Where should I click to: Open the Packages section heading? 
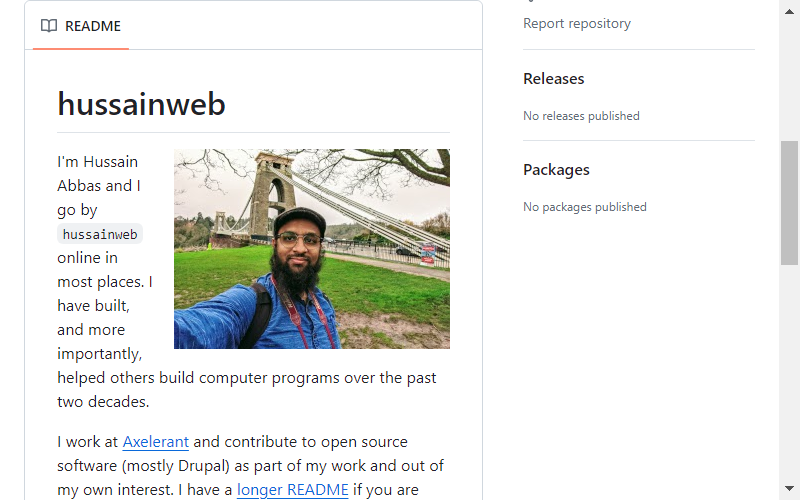click(x=556, y=170)
